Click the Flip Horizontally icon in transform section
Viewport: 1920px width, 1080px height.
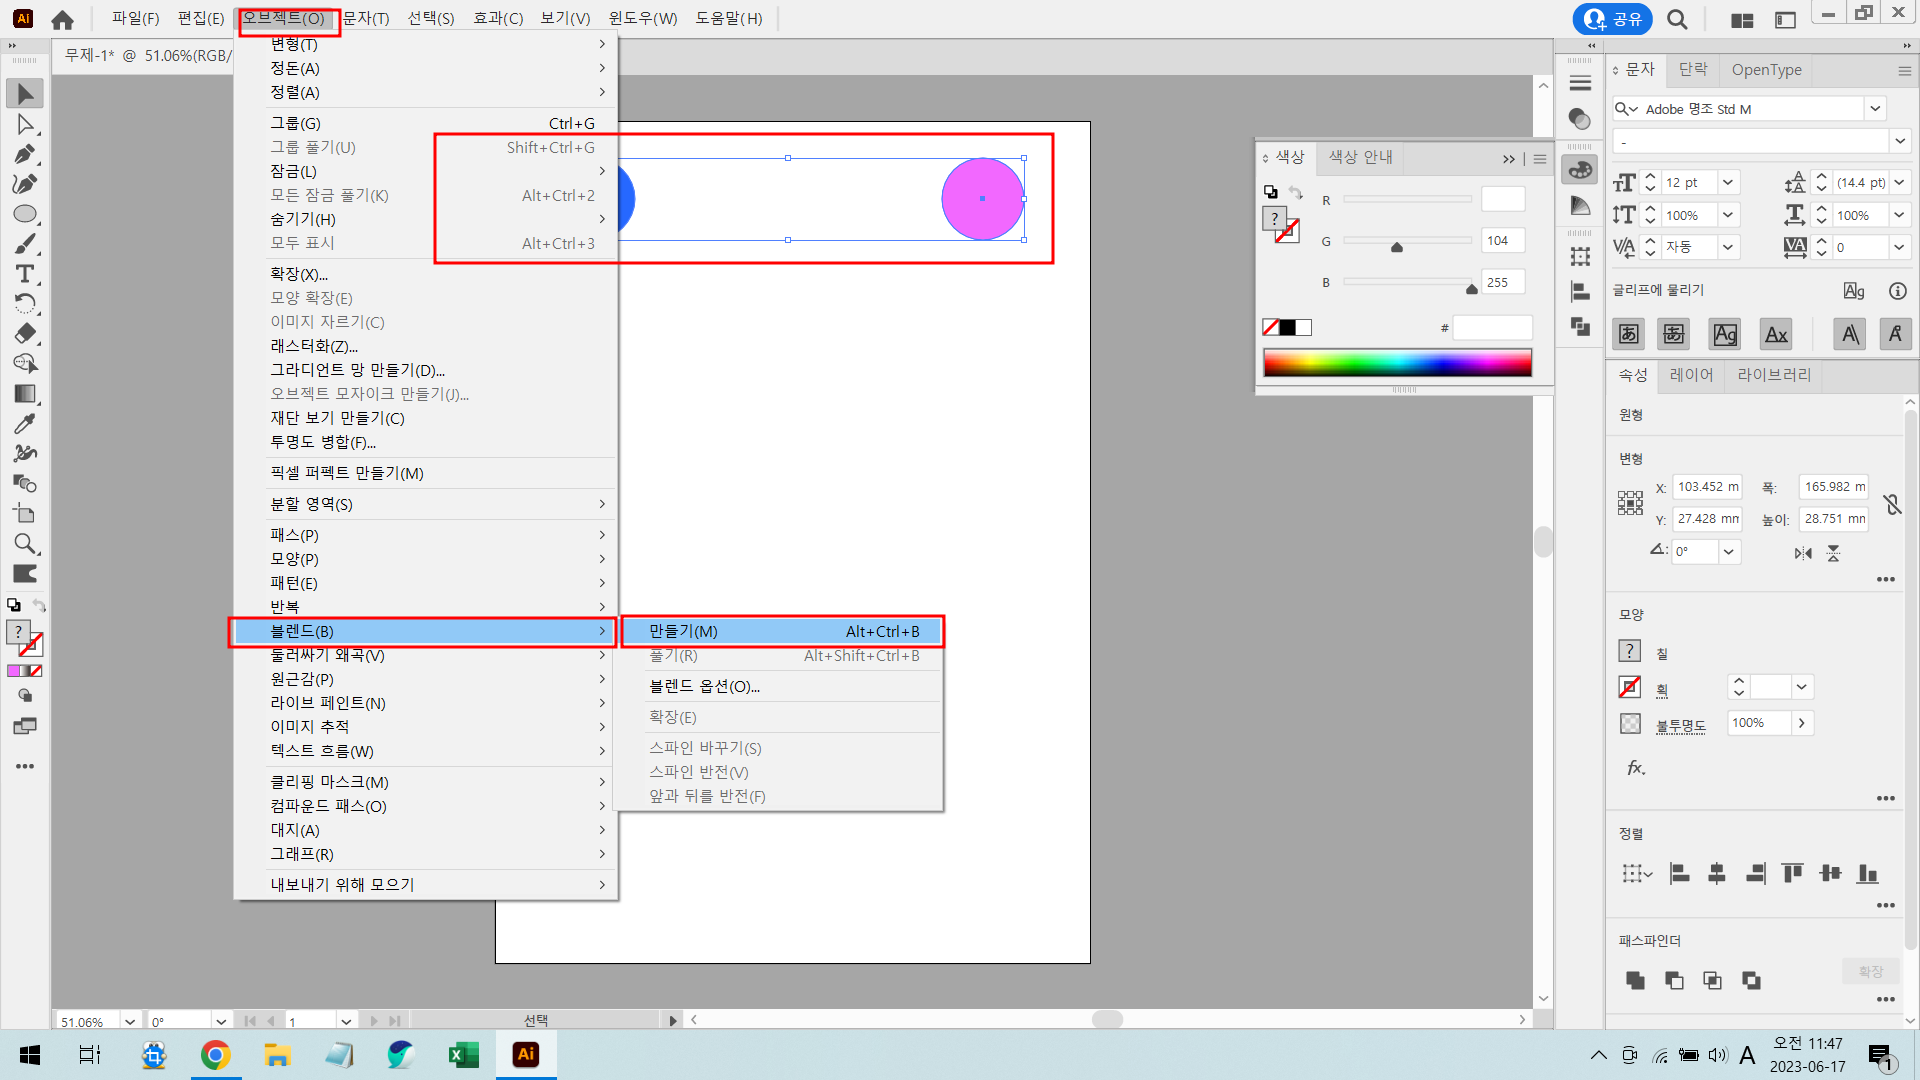pyautogui.click(x=1802, y=553)
